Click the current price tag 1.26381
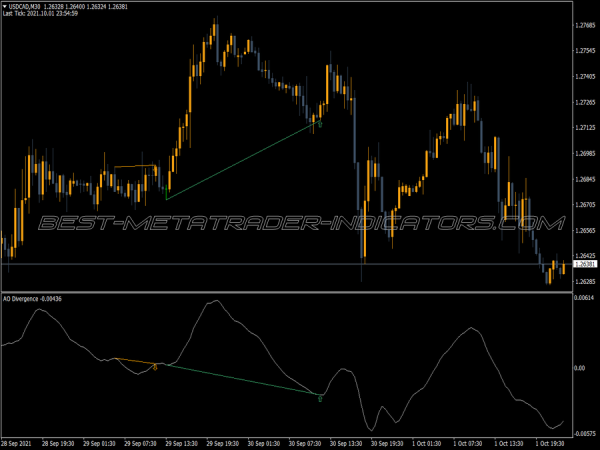Viewport: 600px width, 450px height. [x=585, y=264]
